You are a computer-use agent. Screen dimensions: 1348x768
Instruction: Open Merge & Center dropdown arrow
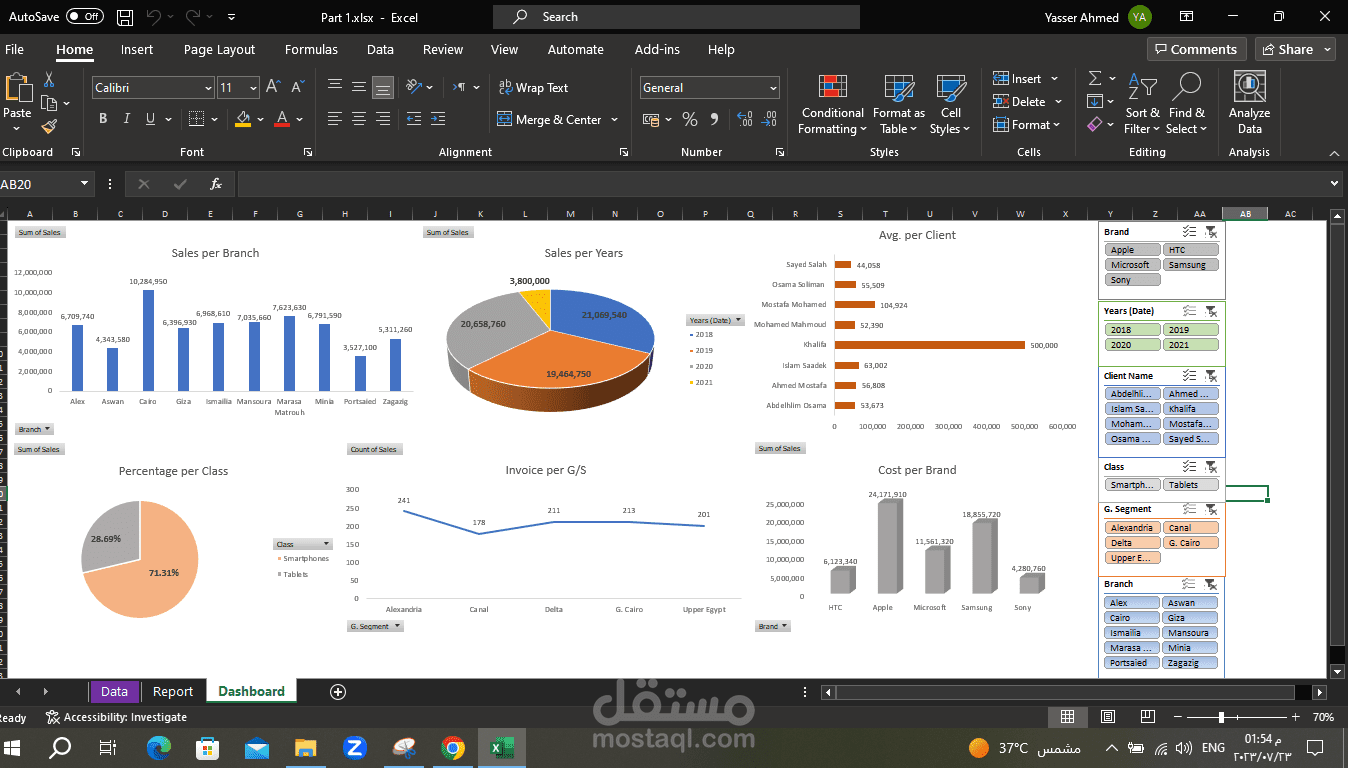point(614,120)
